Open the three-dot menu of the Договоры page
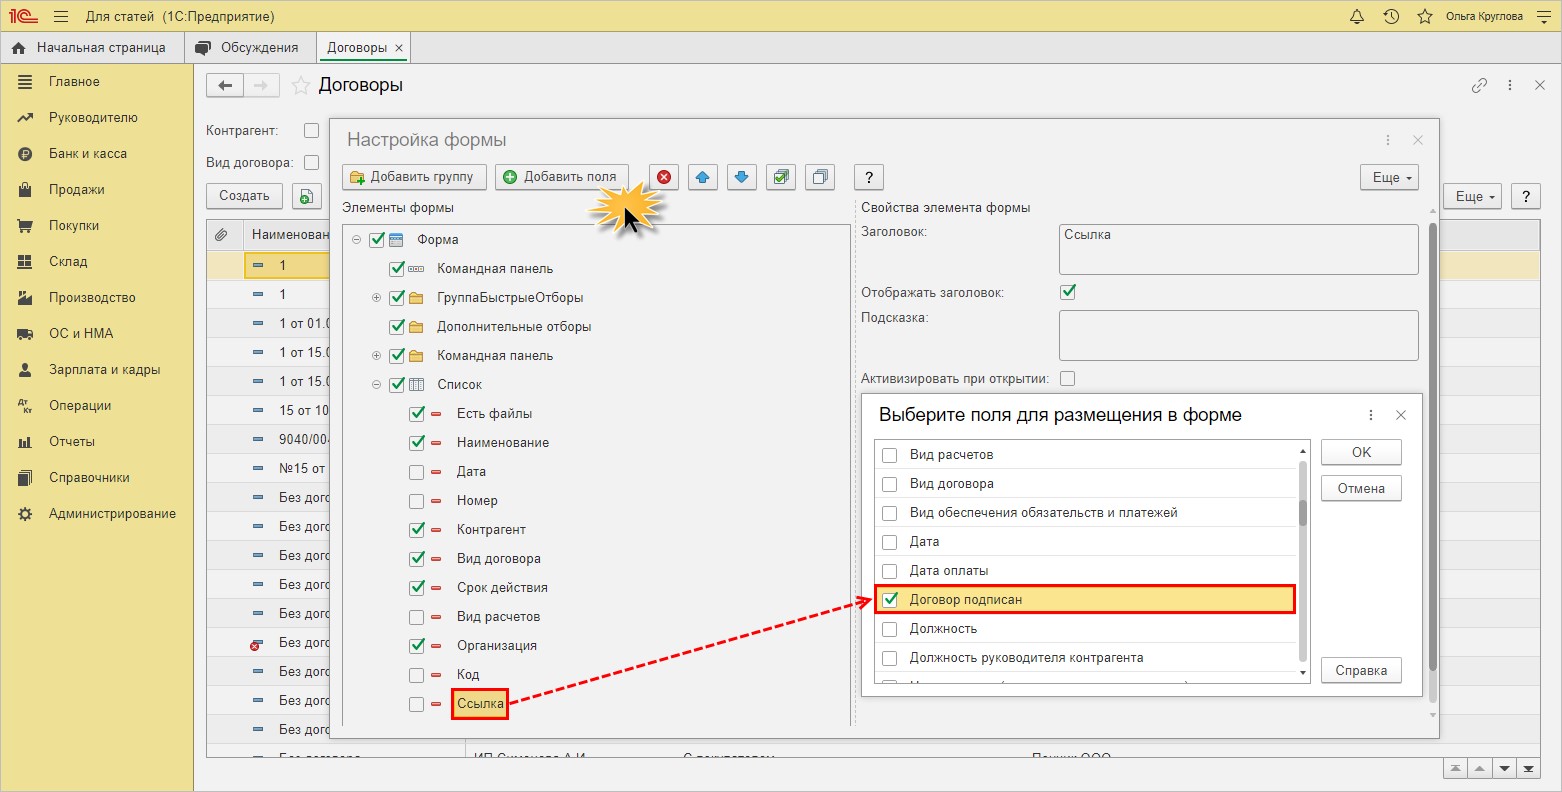The height and width of the screenshot is (792, 1562). coord(1510,86)
